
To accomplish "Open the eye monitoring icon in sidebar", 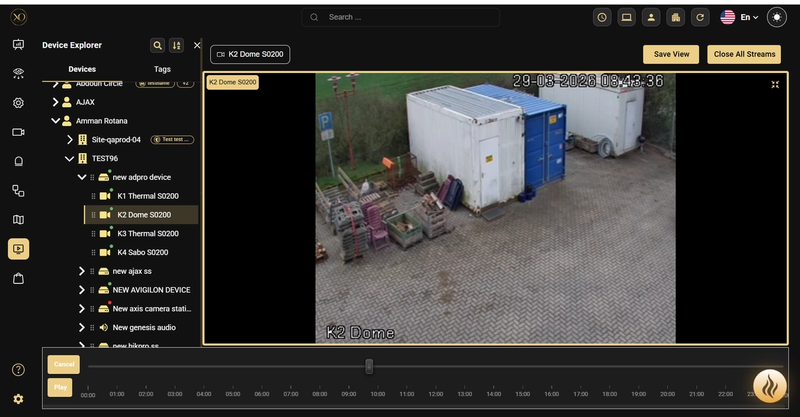I will coord(18,73).
